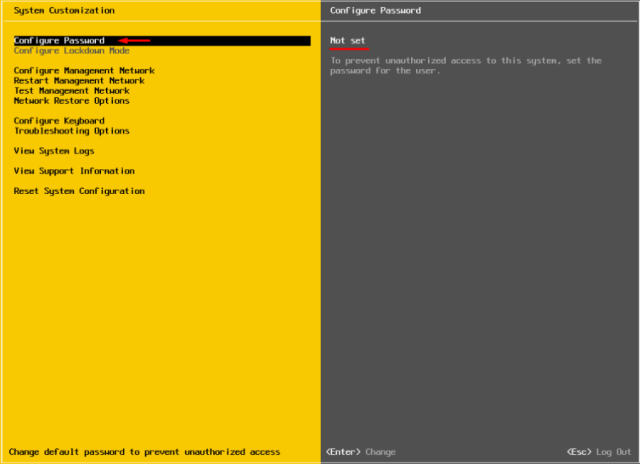This screenshot has height=464, width=640.
Task: Open Network Restore Options
Action: 71,101
